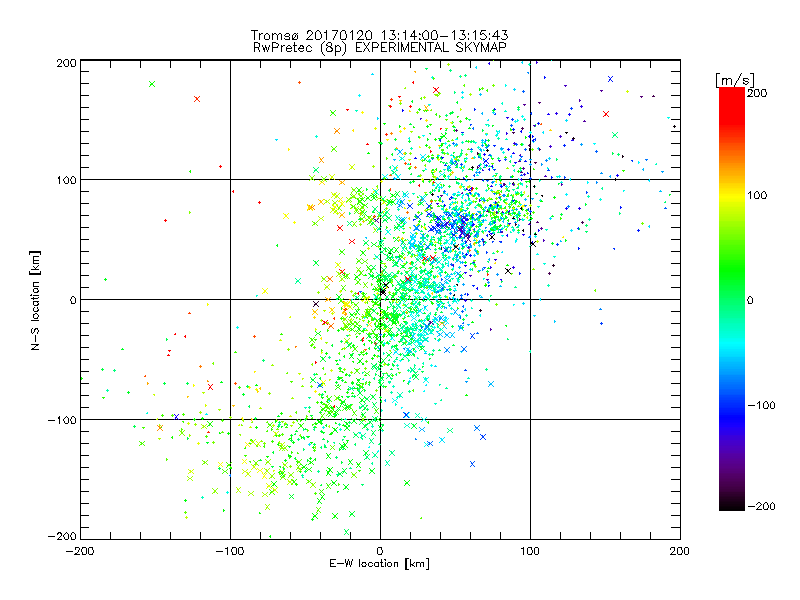Click the colorbar tick label '0'
The image size is (800, 600).
(749, 301)
